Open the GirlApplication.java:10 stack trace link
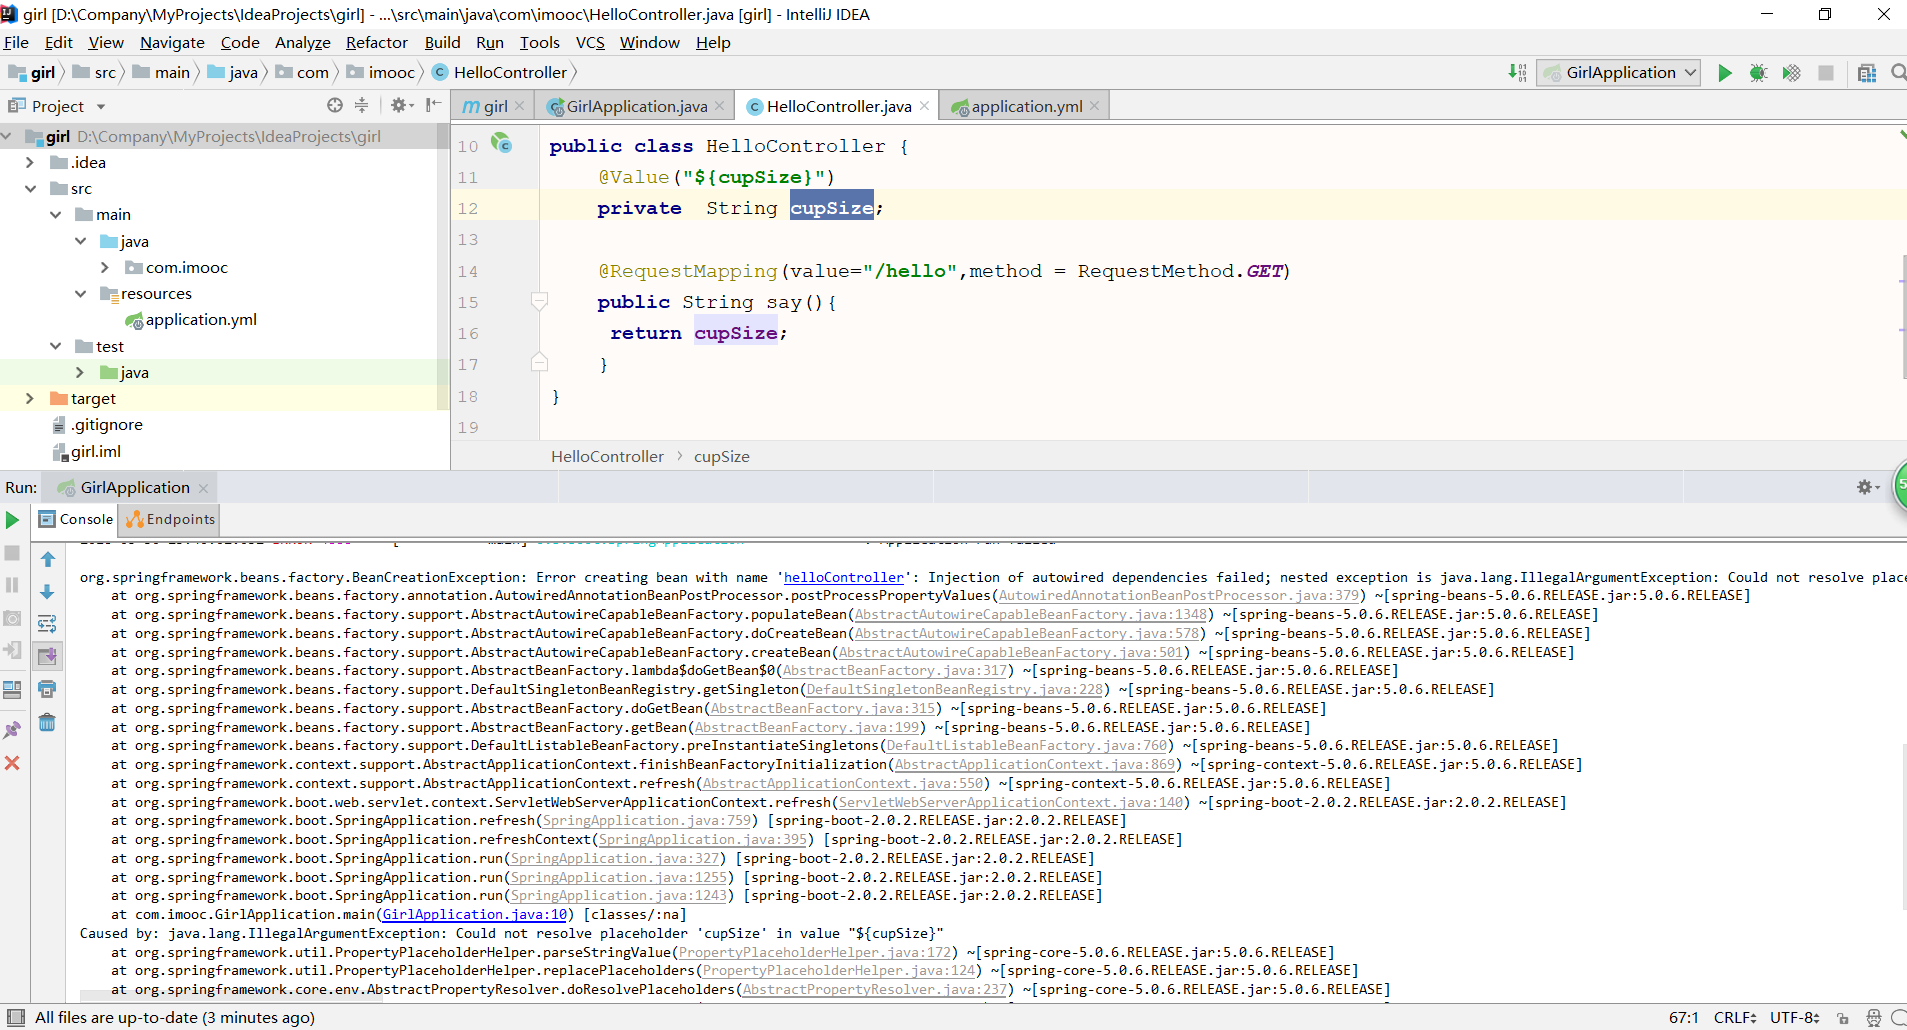Viewport: 1907px width, 1030px height. point(475,914)
